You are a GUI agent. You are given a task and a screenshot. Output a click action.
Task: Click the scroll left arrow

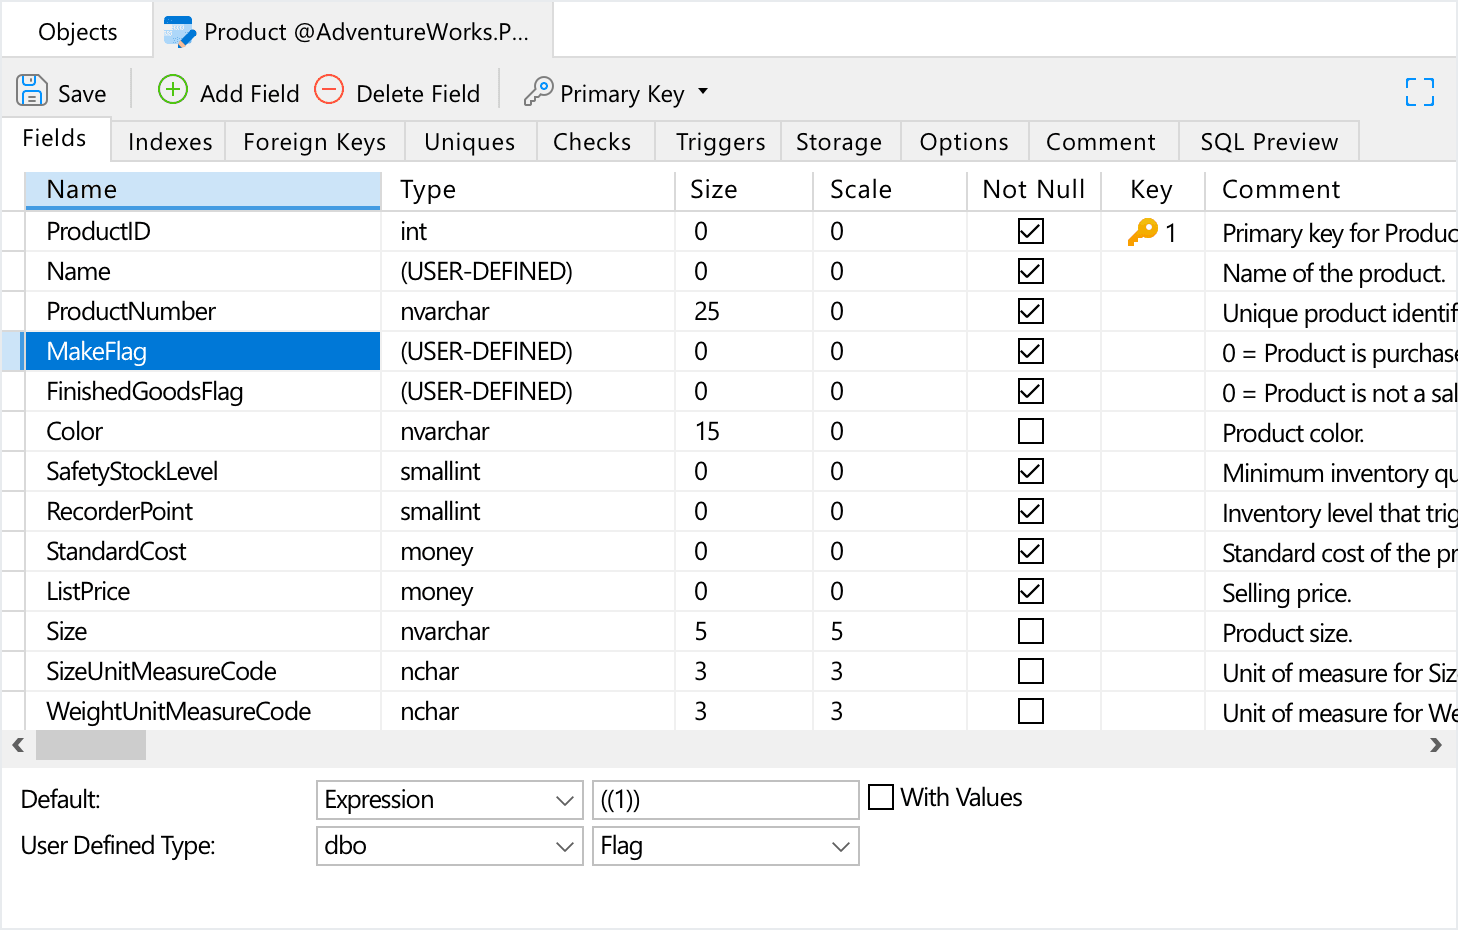18,745
